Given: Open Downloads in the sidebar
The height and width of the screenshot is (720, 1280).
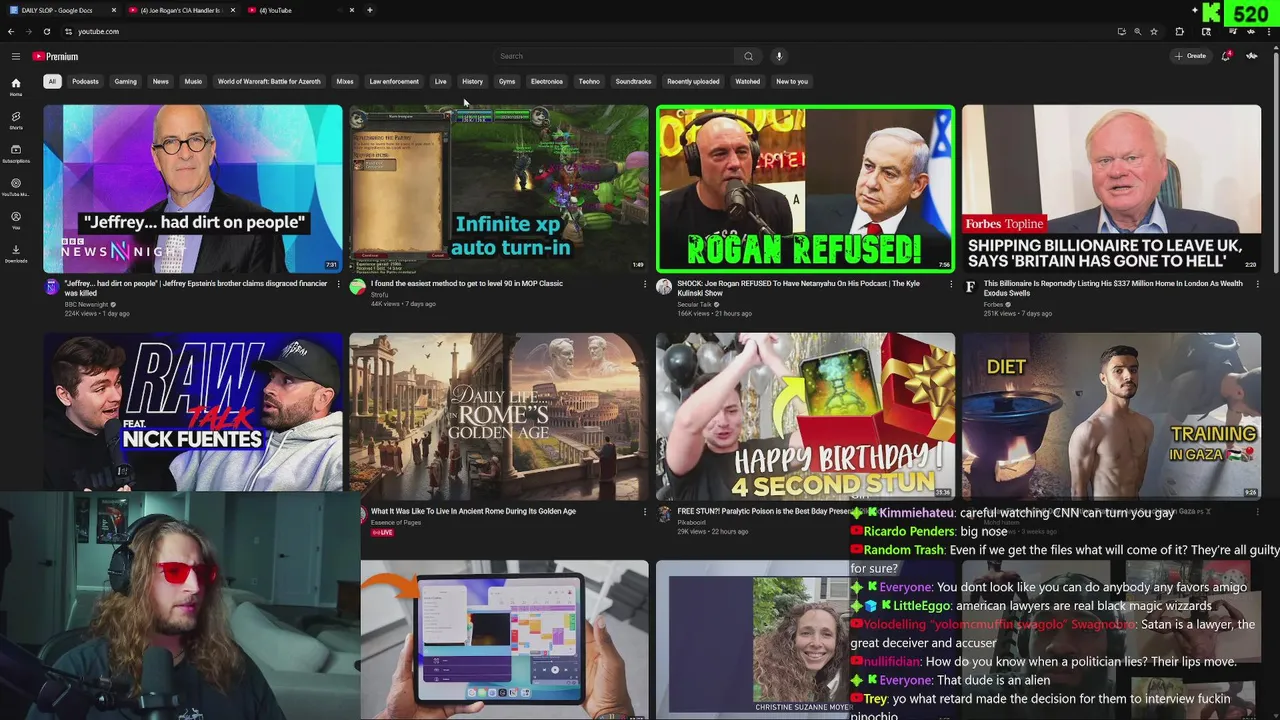Looking at the screenshot, I should pos(16,253).
